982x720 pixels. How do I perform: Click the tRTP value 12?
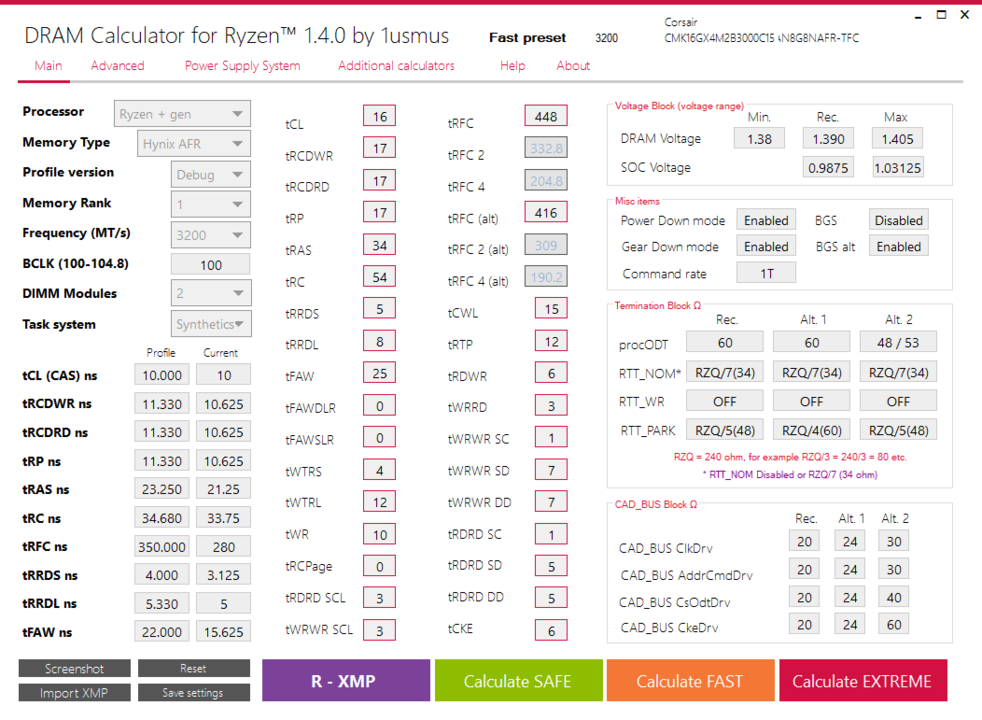(x=551, y=341)
